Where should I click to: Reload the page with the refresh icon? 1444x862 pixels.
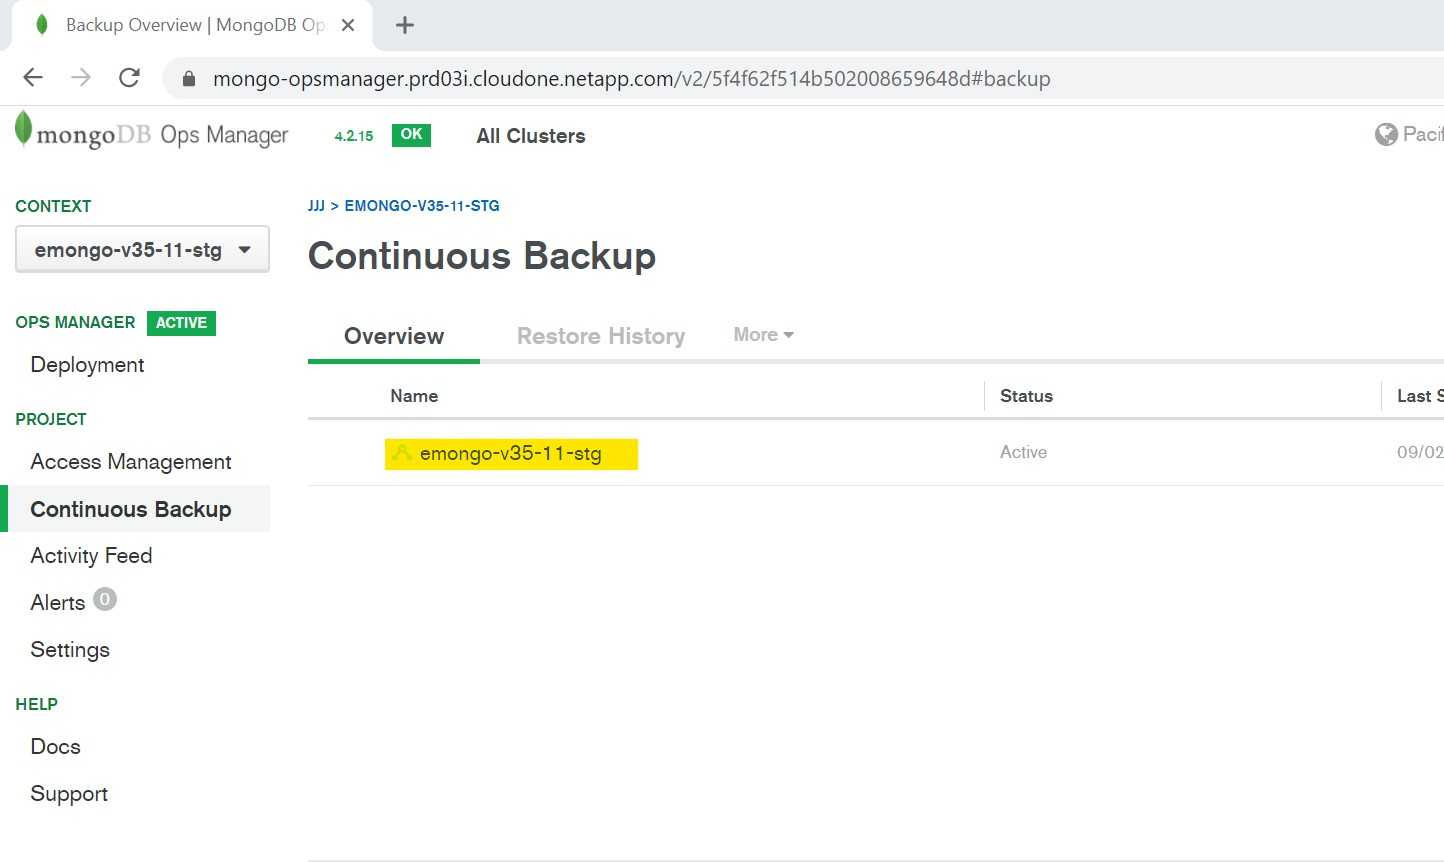[x=129, y=78]
